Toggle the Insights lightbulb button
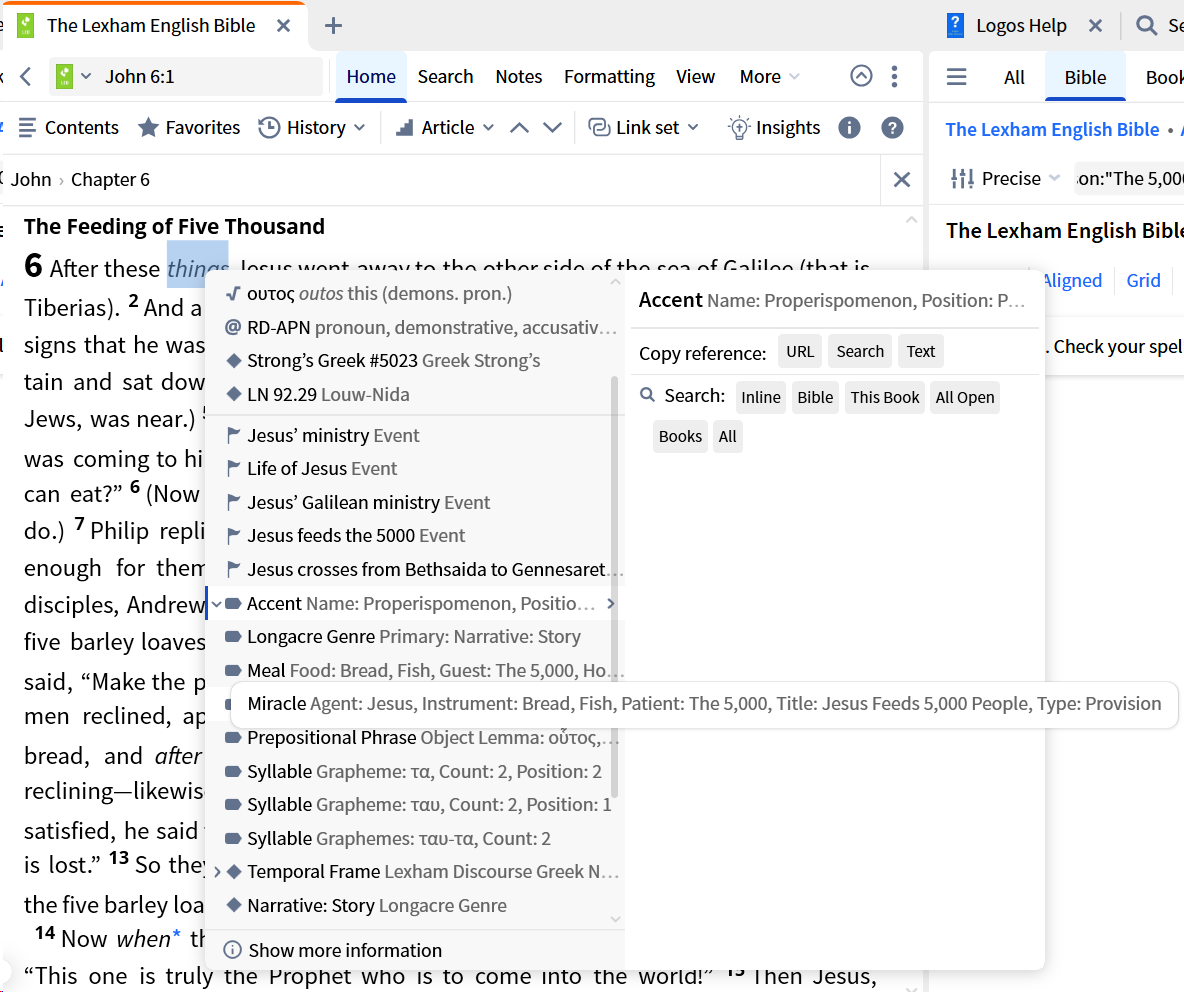 coord(774,128)
